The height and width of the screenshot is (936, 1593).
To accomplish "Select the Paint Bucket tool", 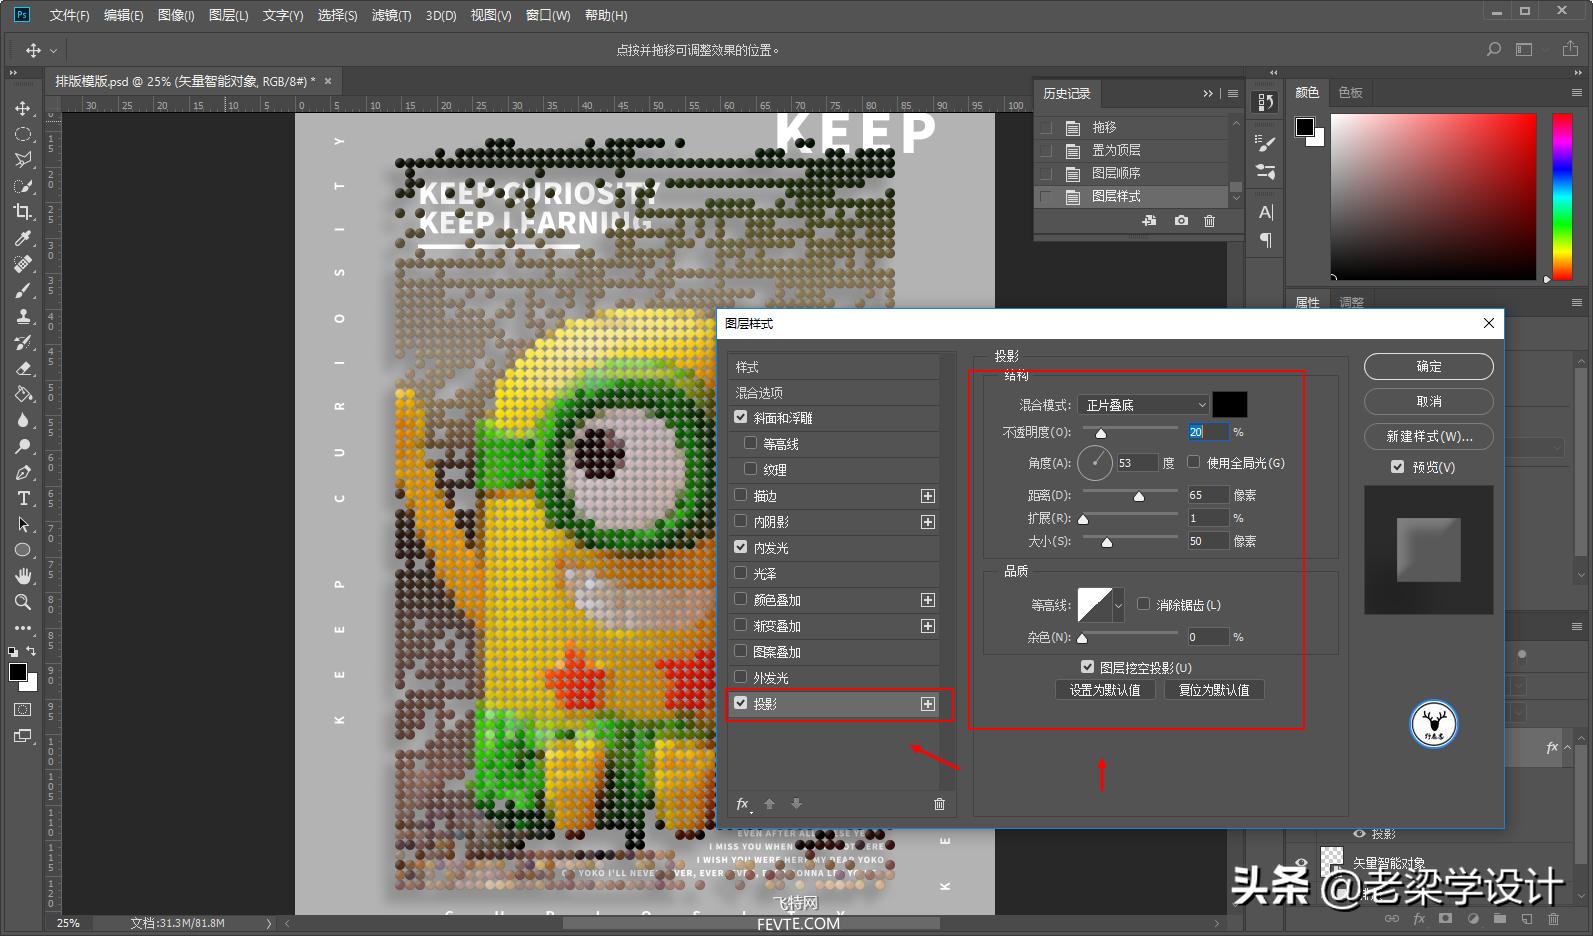I will point(23,394).
